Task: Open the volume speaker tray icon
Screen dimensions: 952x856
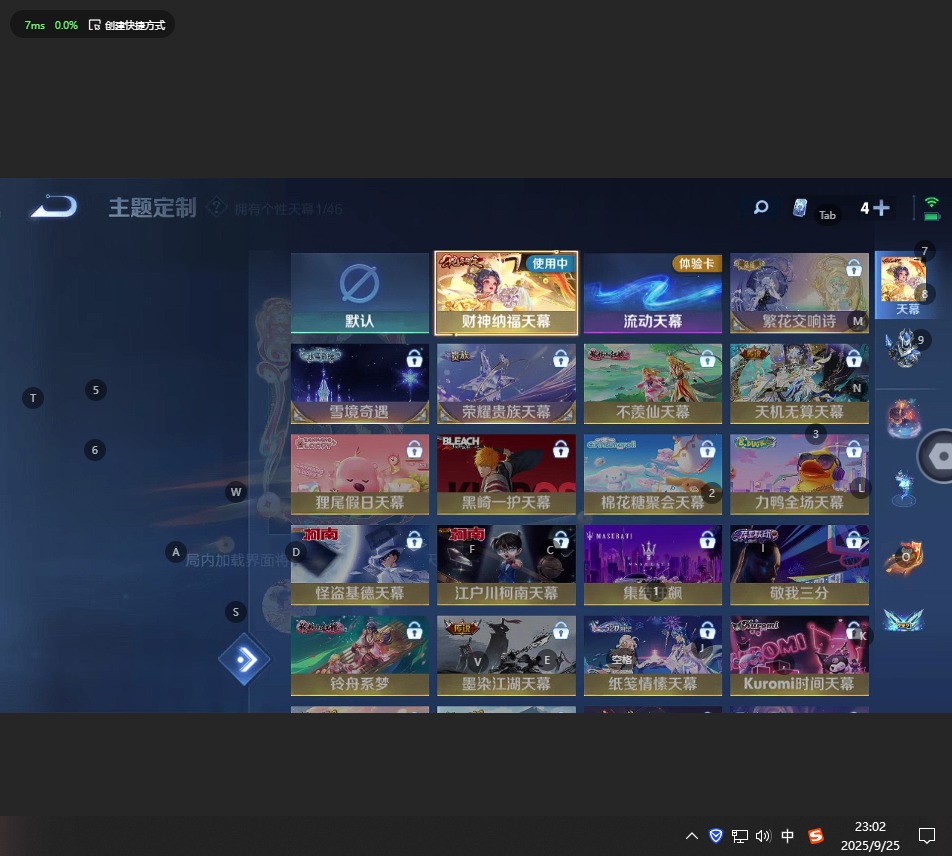Action: [x=763, y=836]
